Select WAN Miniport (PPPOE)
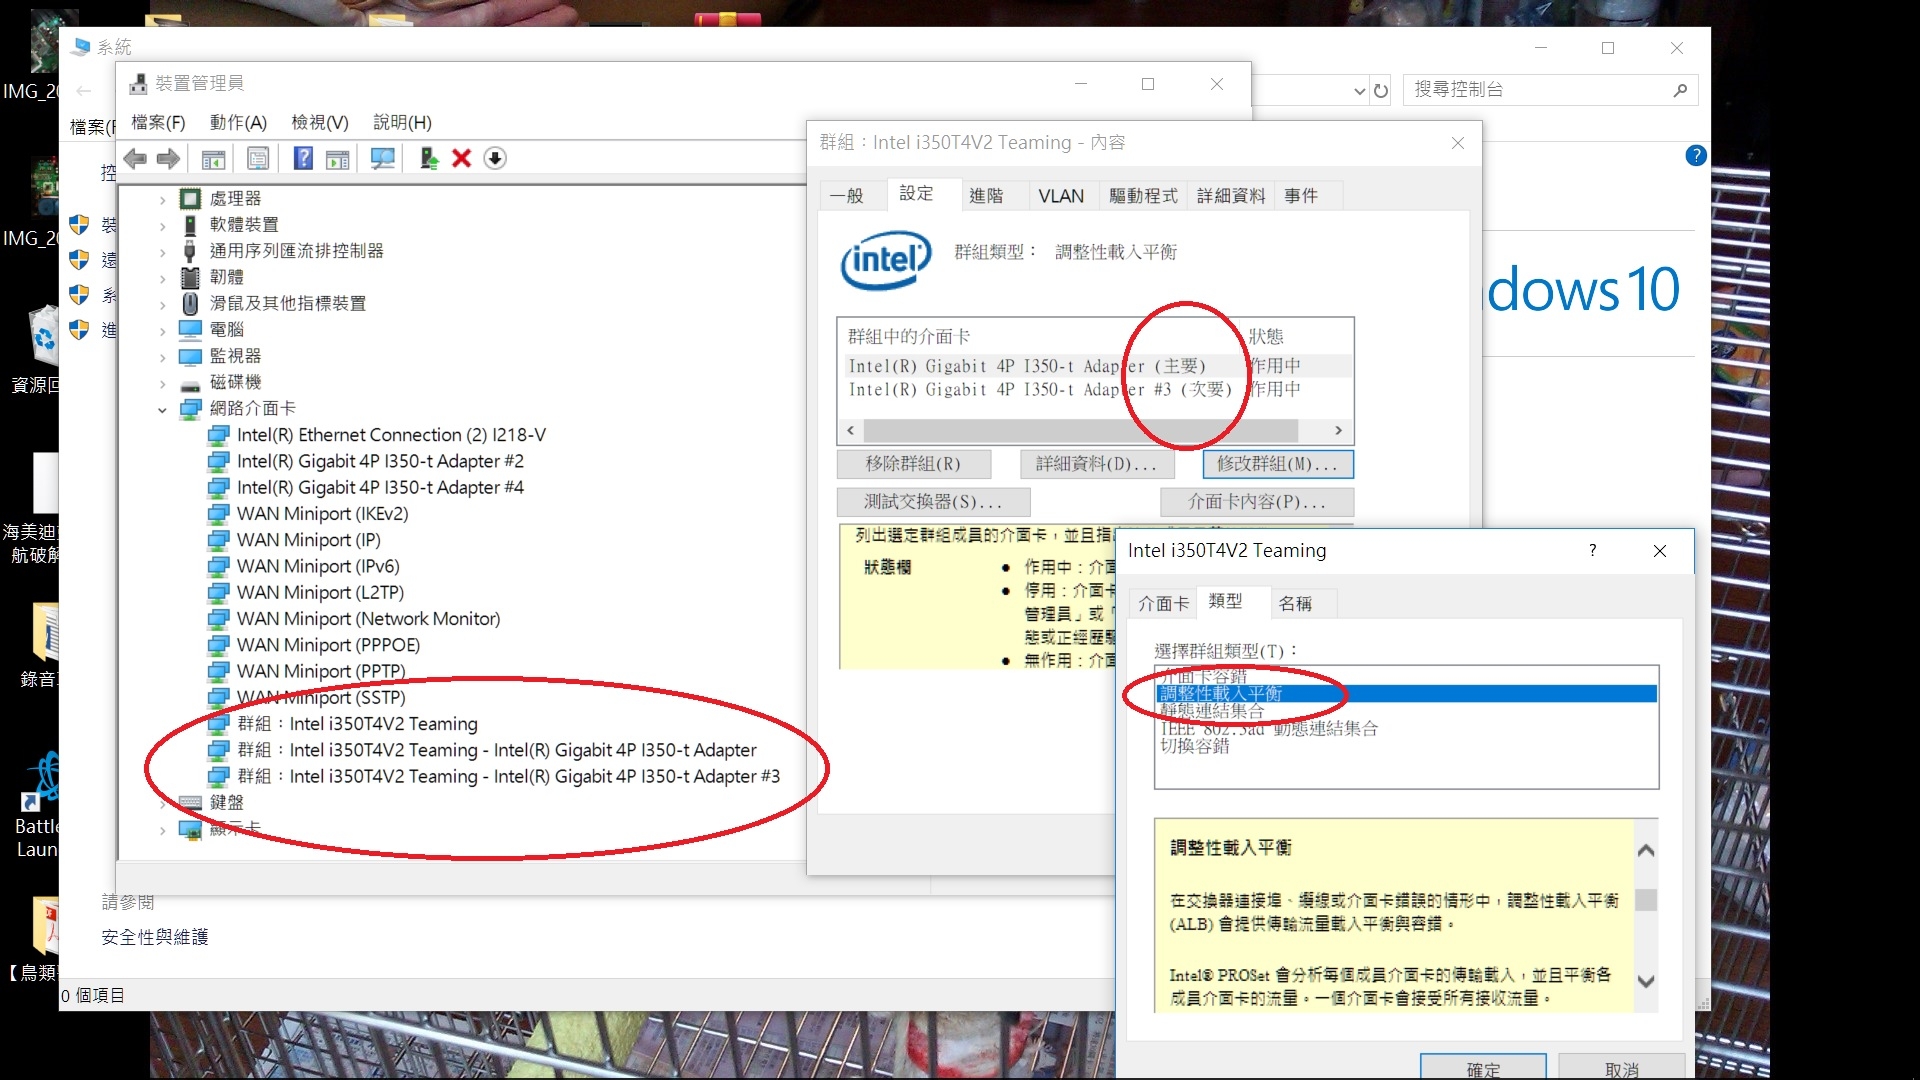Viewport: 1920px width, 1080px height. click(328, 645)
